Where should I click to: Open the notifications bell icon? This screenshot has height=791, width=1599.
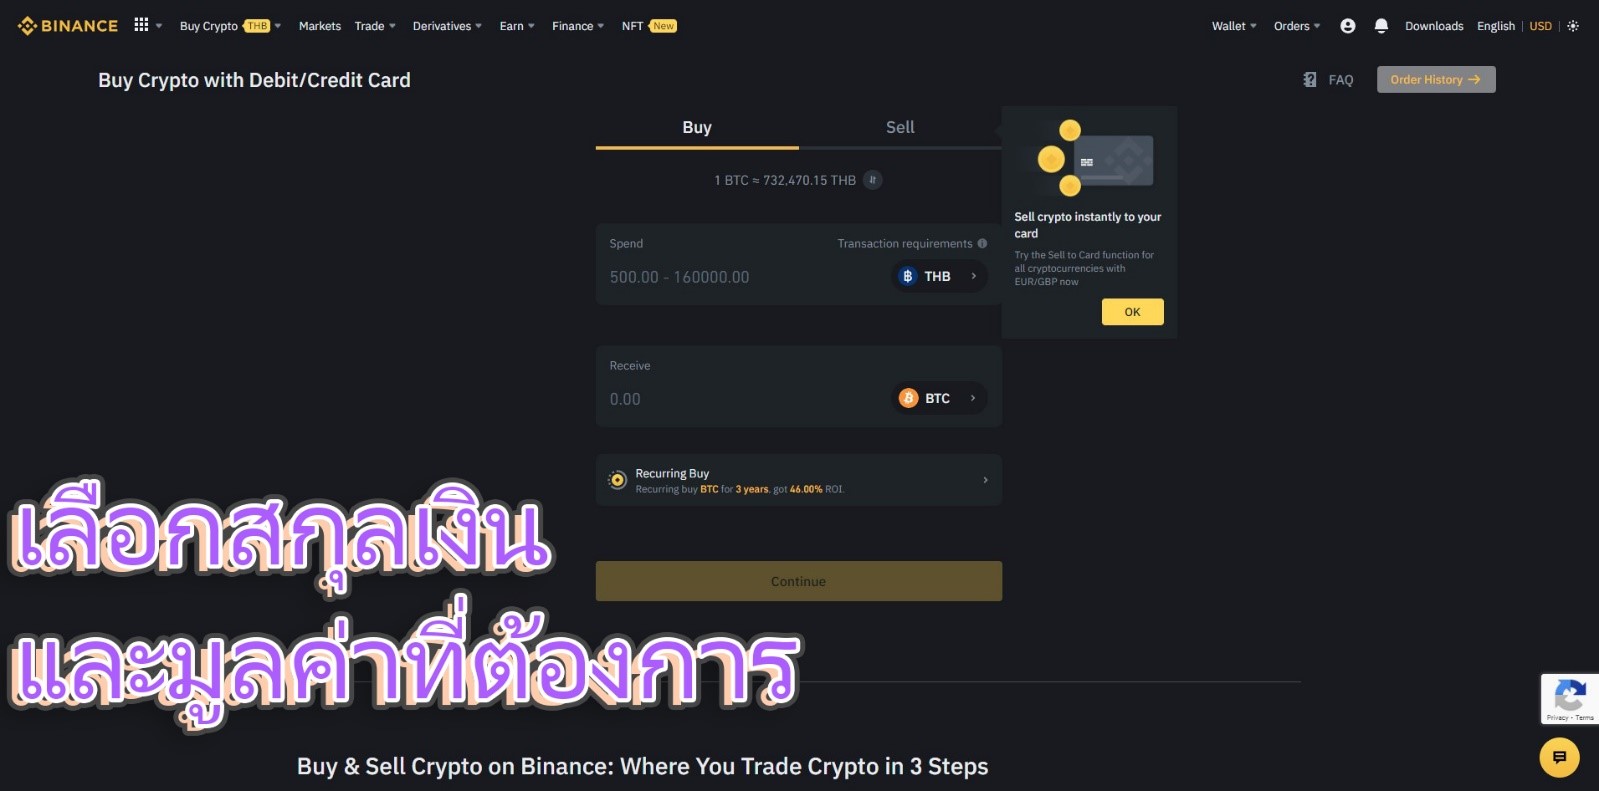point(1381,26)
